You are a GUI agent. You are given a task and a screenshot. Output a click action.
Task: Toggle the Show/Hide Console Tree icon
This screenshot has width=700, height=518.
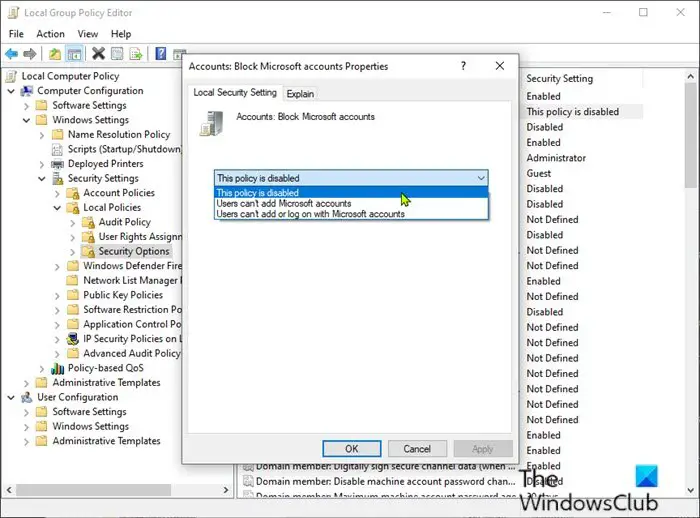pos(74,54)
